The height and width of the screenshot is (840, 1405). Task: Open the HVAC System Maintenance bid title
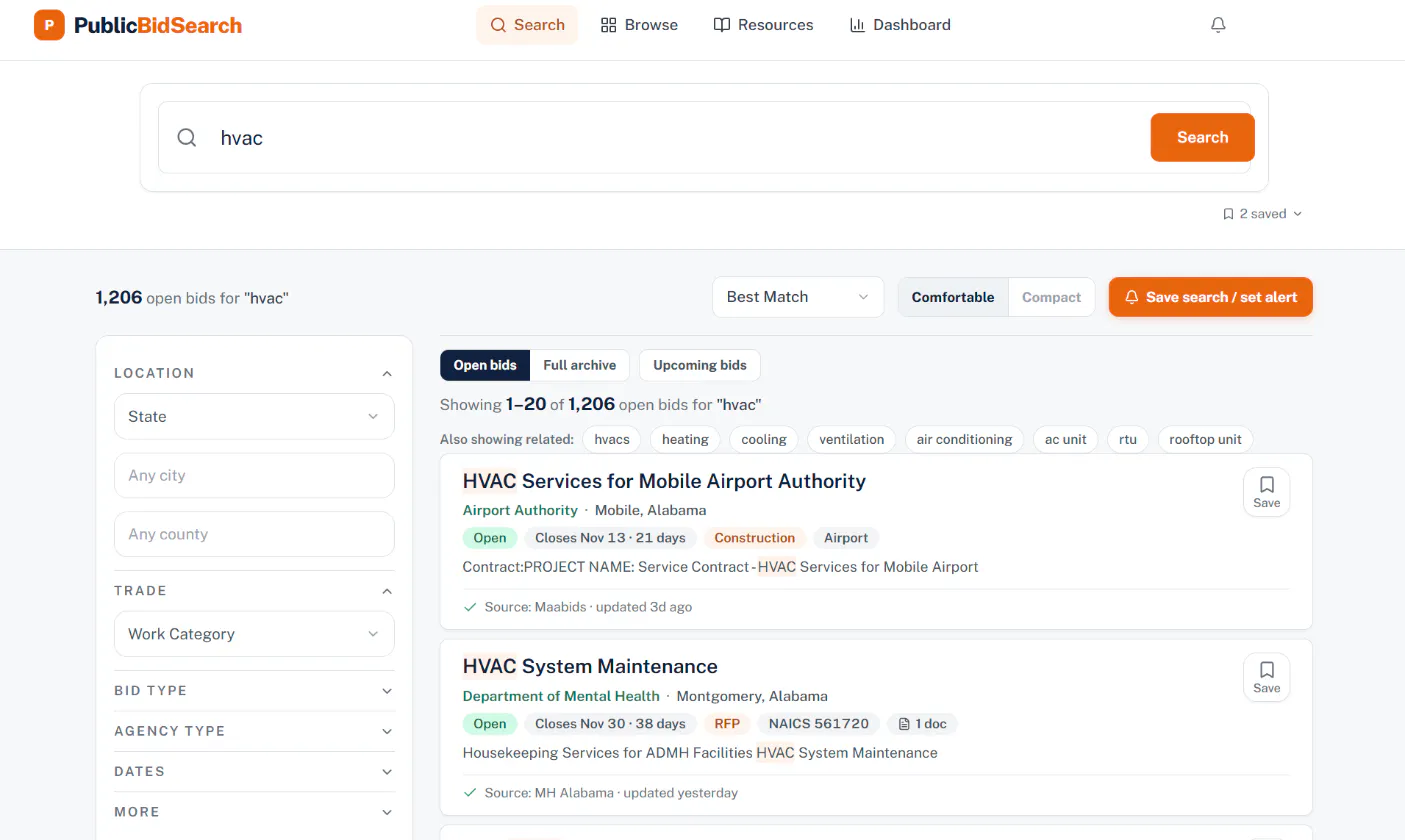(590, 667)
